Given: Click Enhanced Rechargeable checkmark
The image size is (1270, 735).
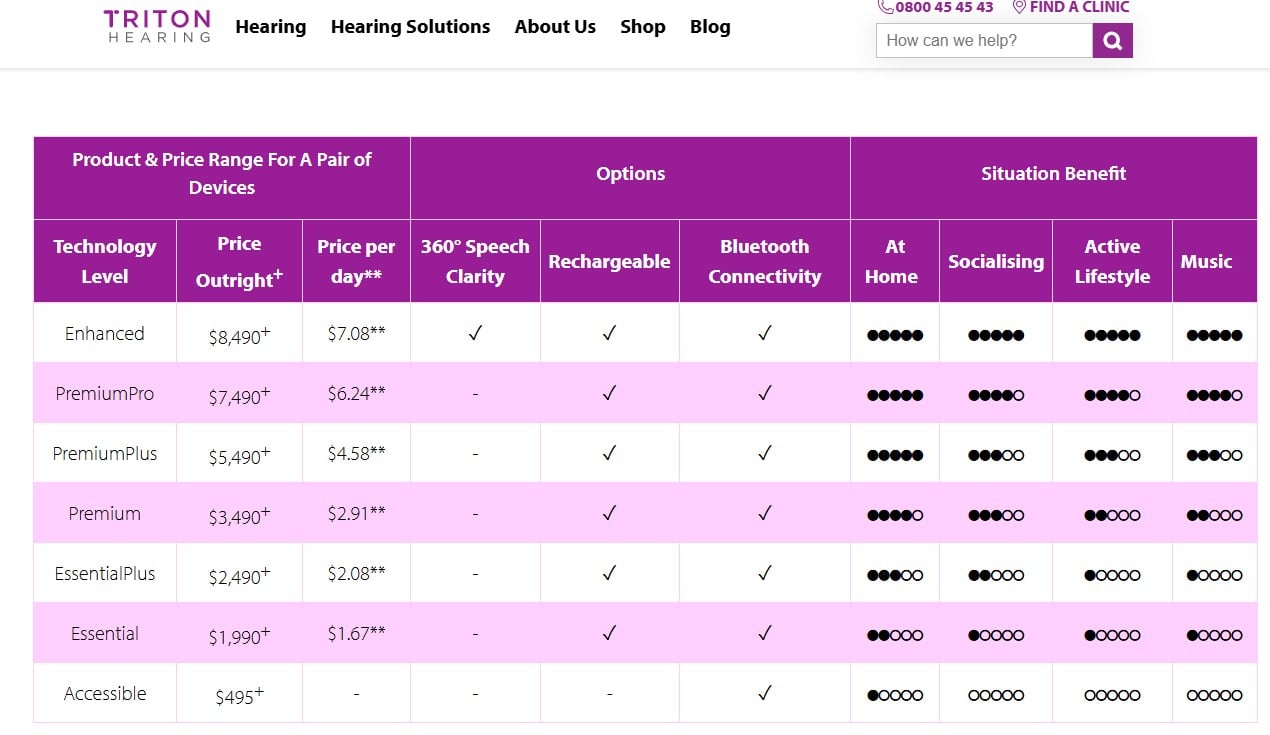Looking at the screenshot, I should 609,333.
